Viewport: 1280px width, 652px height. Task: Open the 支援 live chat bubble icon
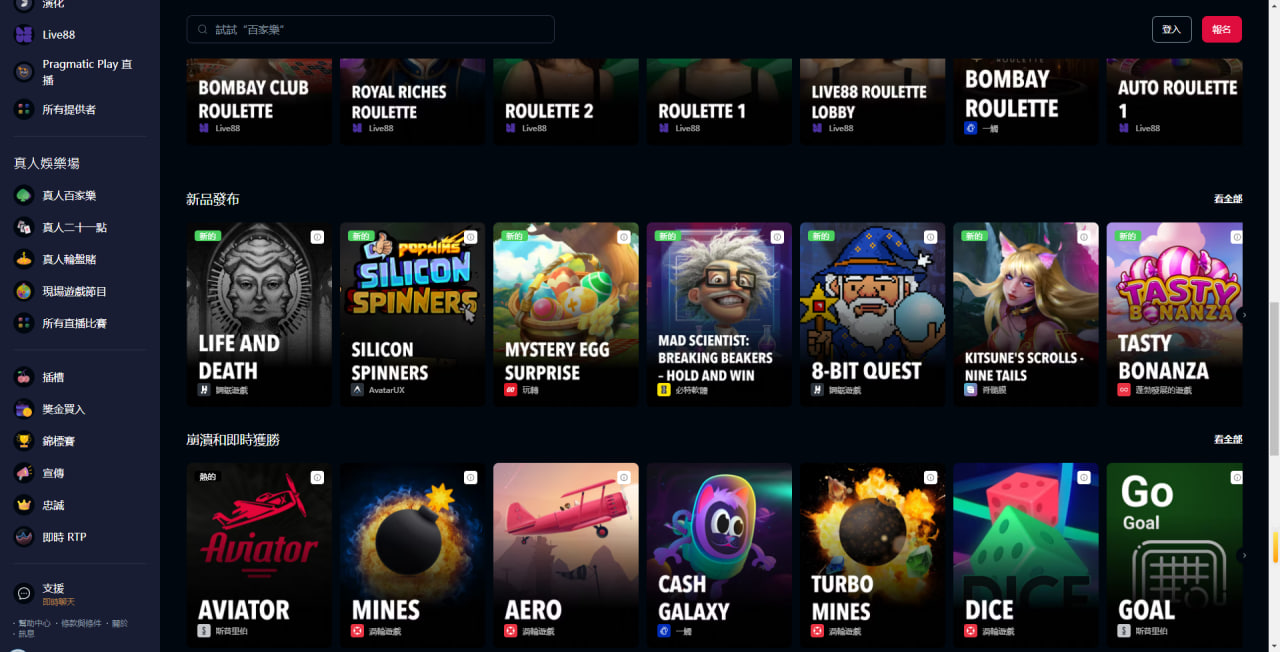[24, 594]
